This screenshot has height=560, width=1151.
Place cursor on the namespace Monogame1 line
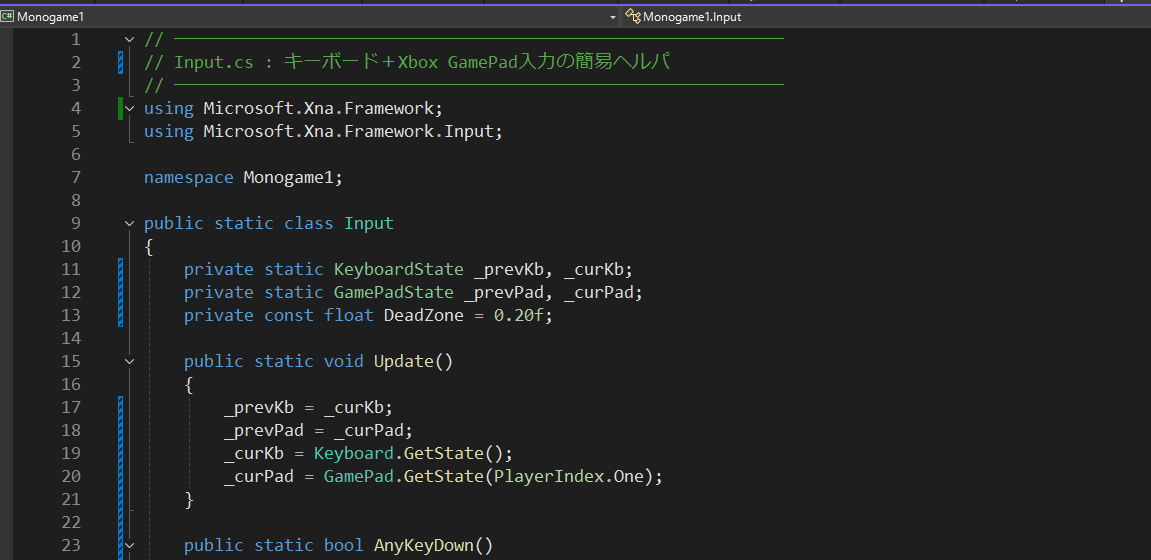coord(292,177)
